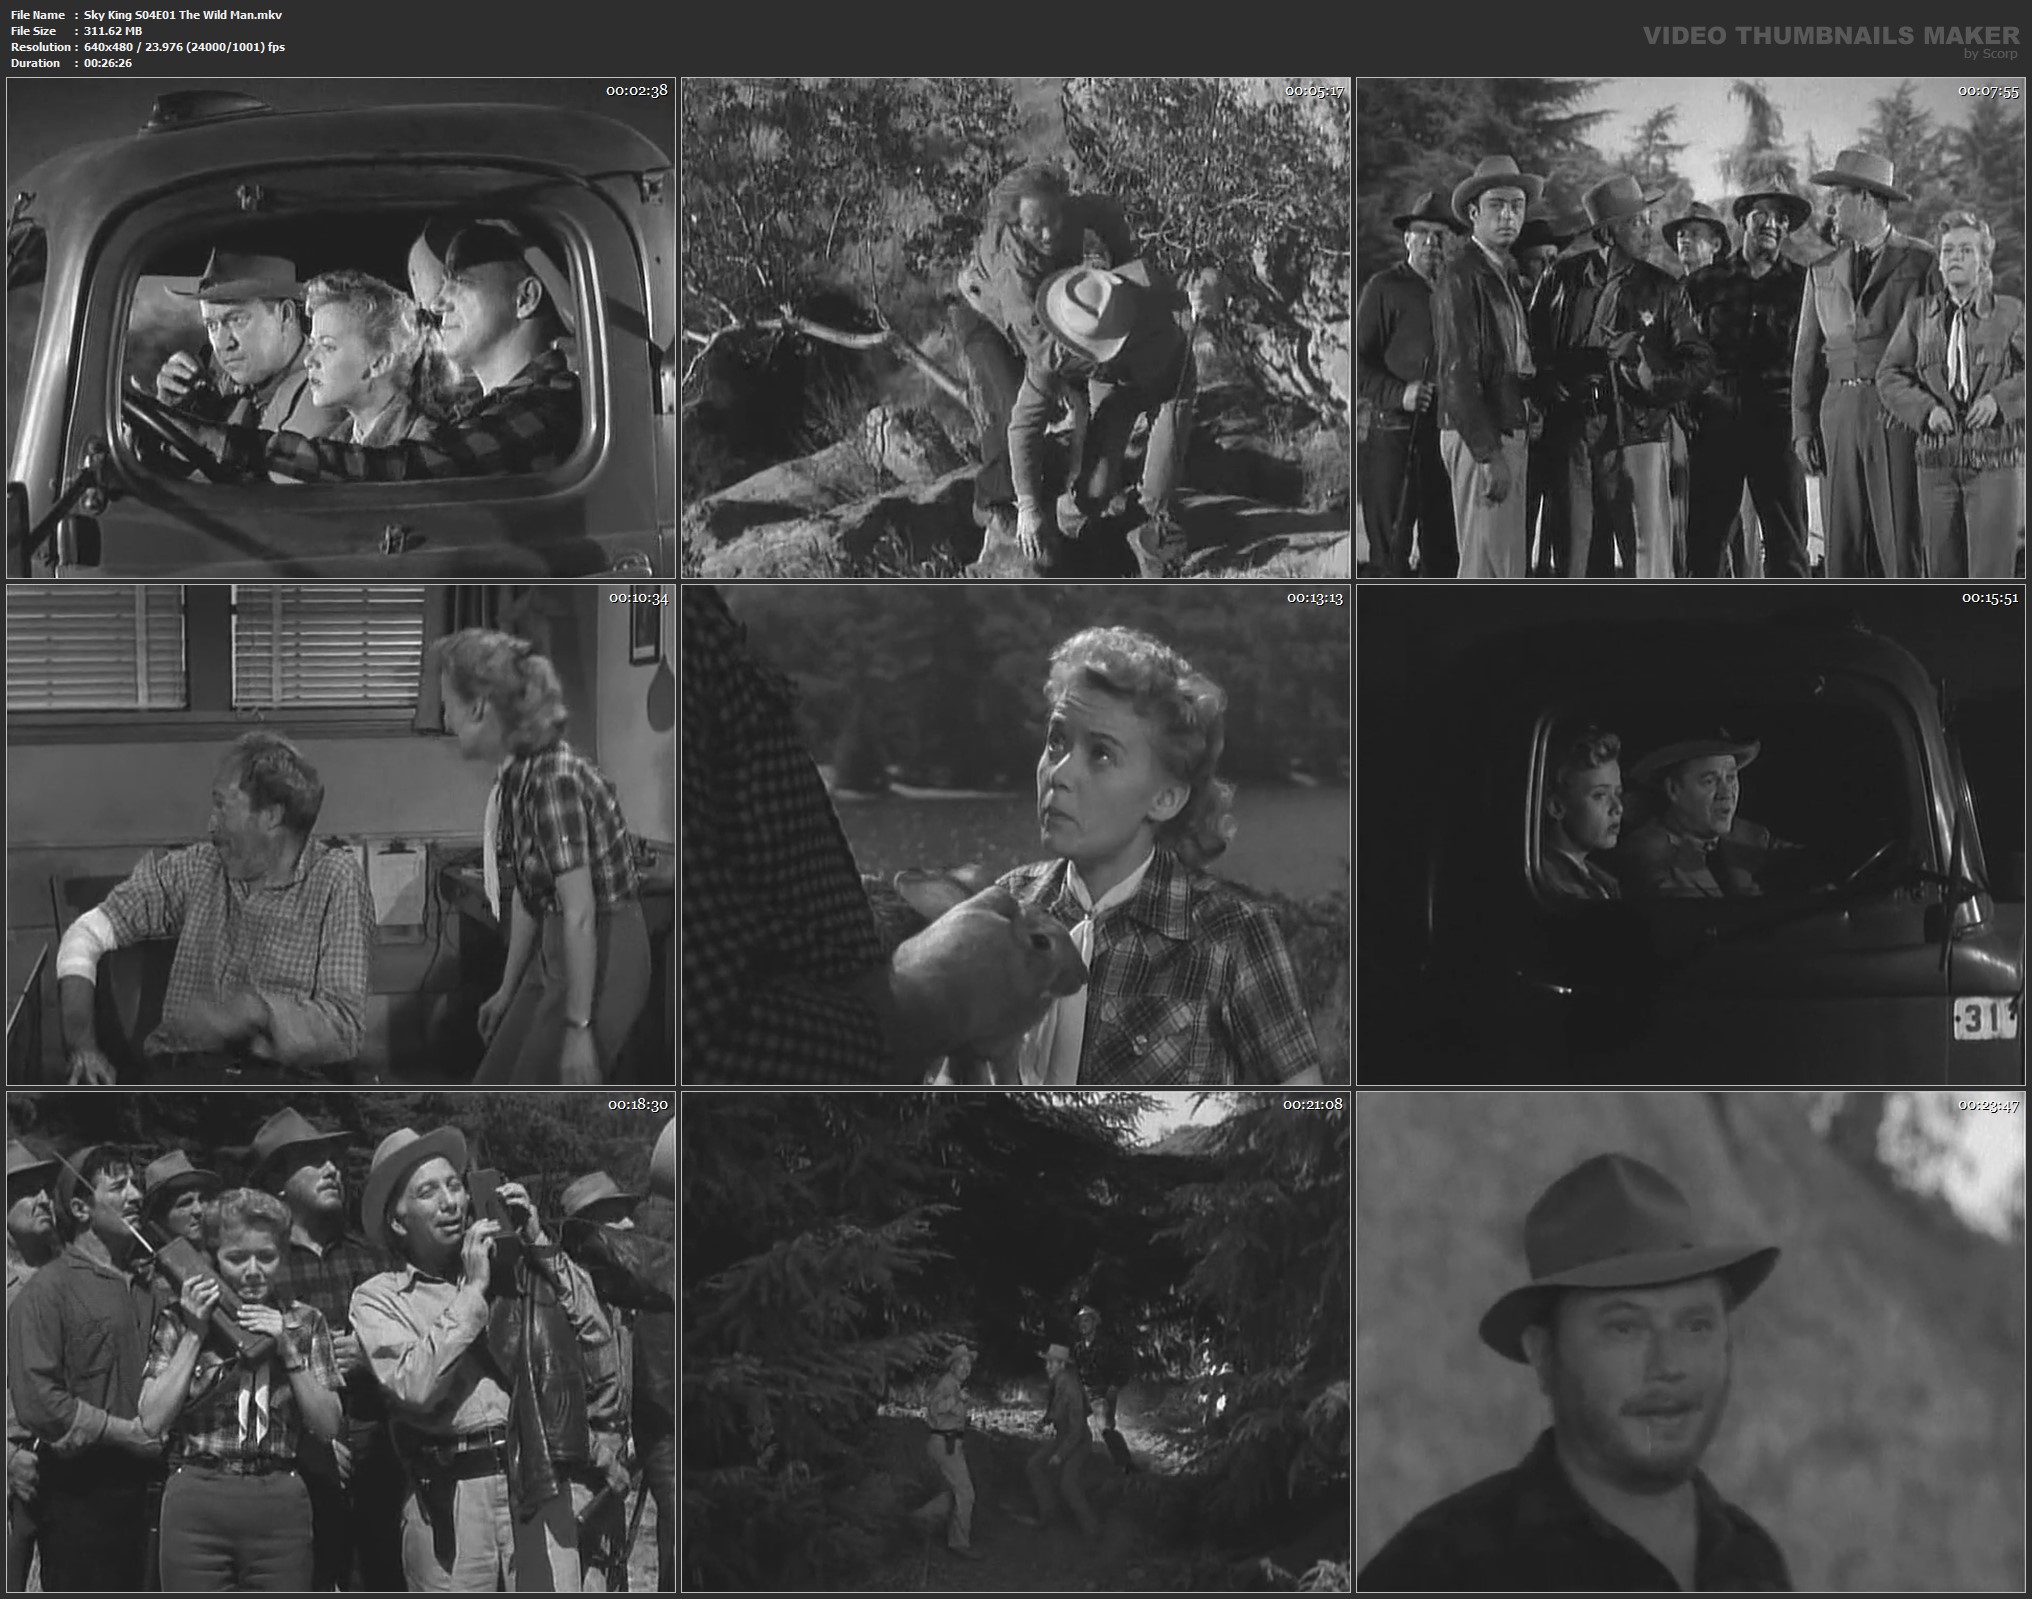Viewport: 2032px width, 1599px height.
Task: Click the woman holding rabbit thumbnail
Action: (1015, 835)
